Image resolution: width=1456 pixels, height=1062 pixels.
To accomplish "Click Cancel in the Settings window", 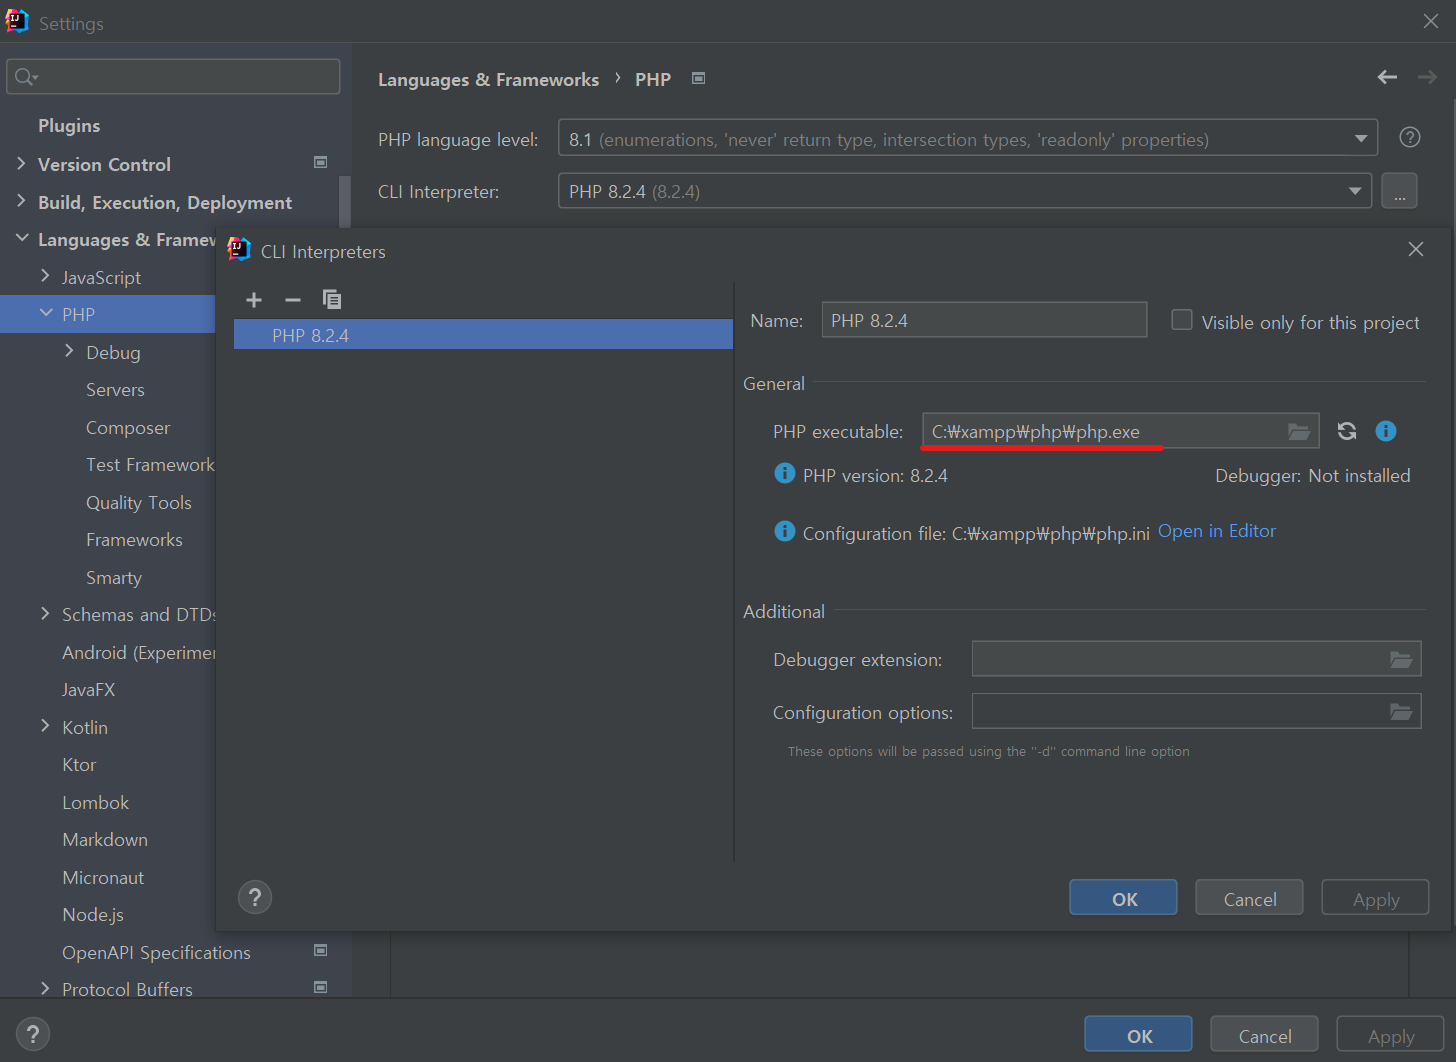I will [x=1264, y=1035].
